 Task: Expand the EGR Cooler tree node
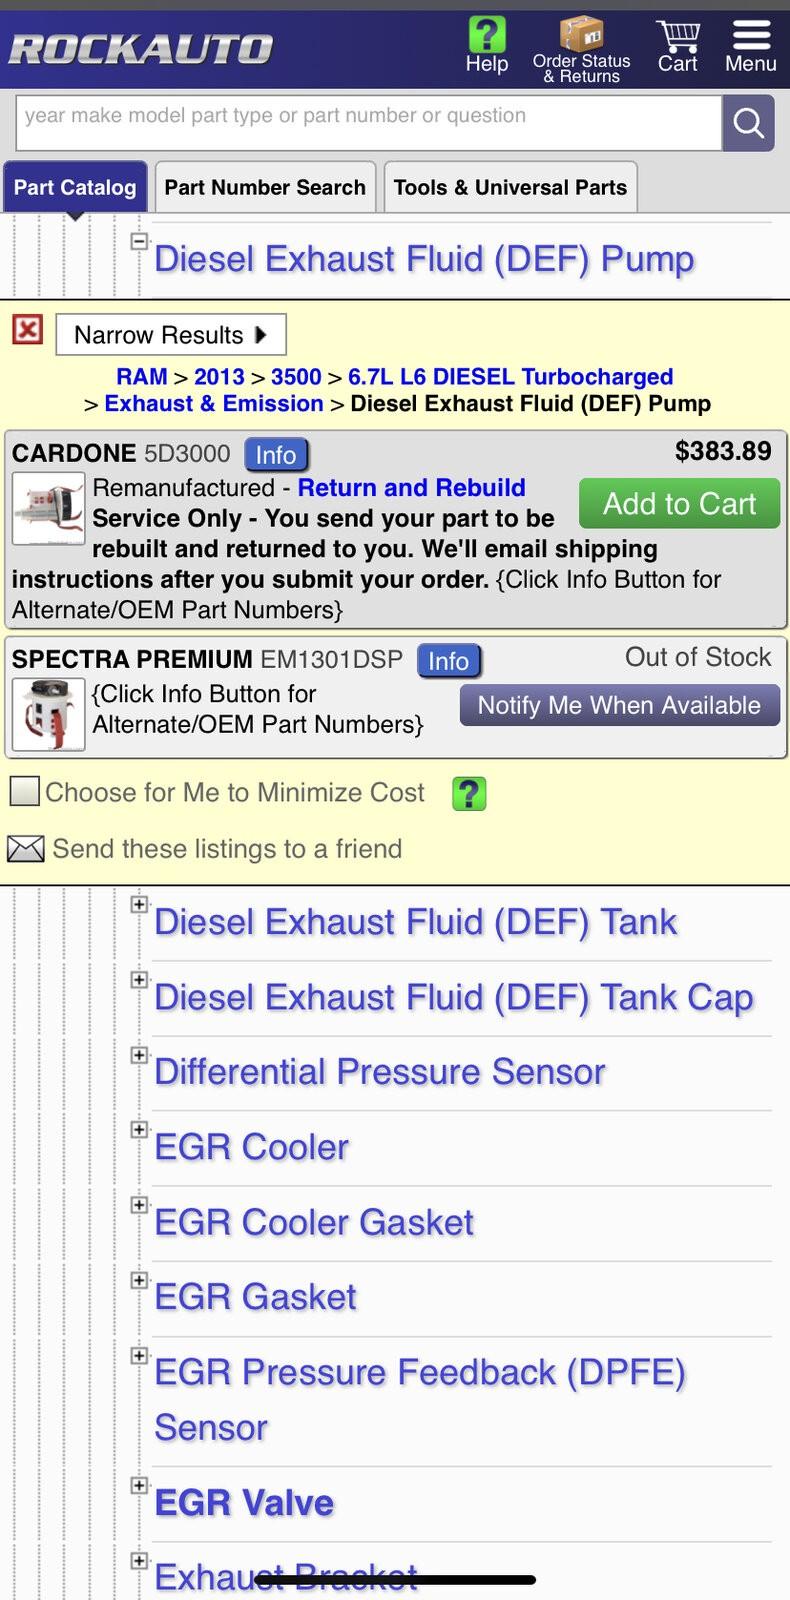click(x=140, y=1129)
